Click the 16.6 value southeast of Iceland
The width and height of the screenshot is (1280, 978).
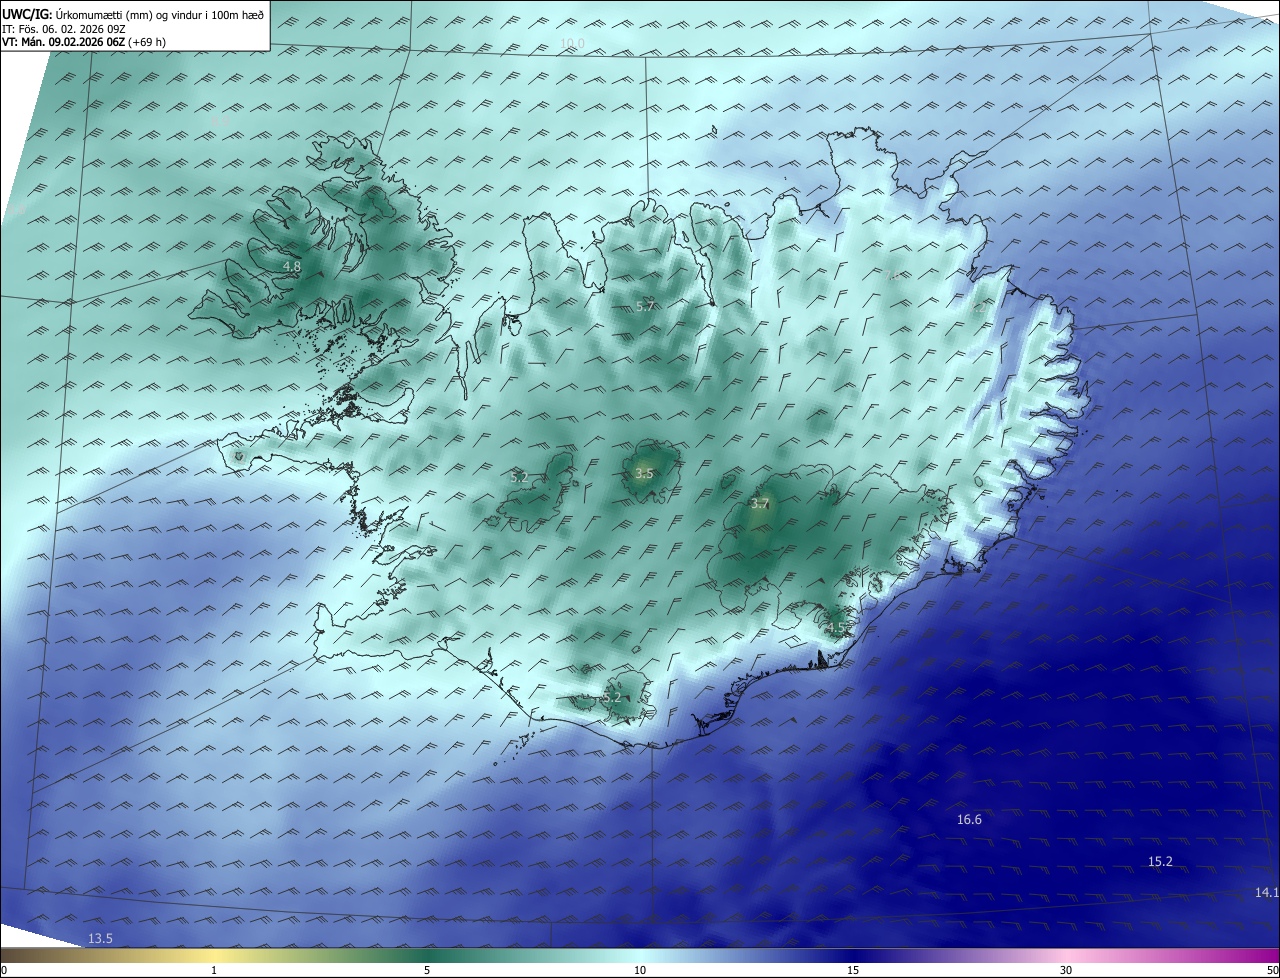pyautogui.click(x=969, y=820)
